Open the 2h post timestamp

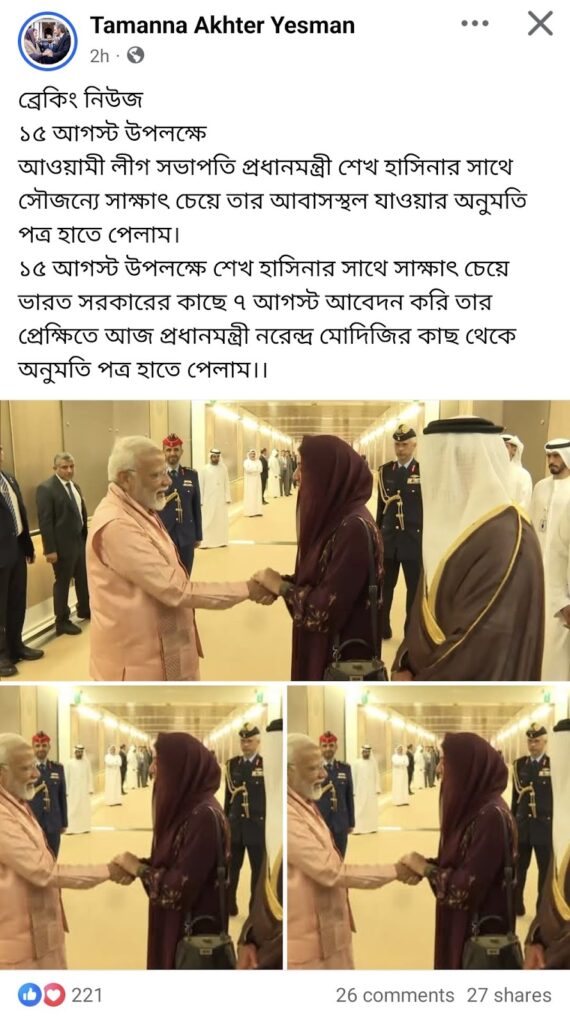tap(99, 56)
